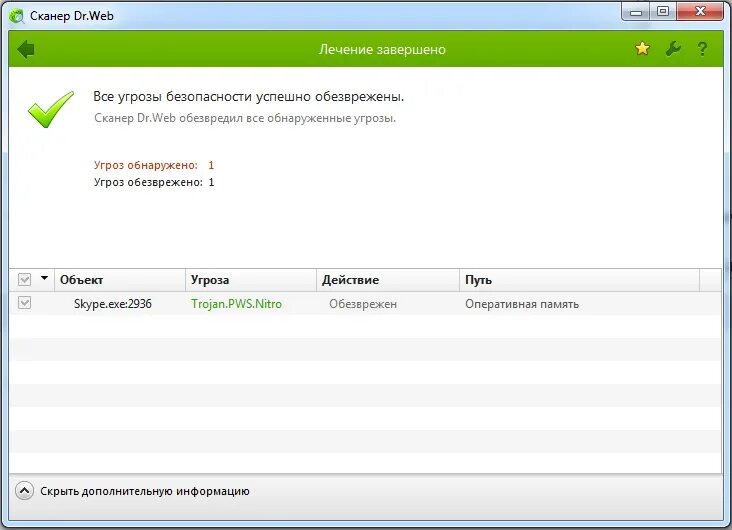The width and height of the screenshot is (732, 530).
Task: Toggle the select-all checkbox in header
Action: click(x=24, y=280)
